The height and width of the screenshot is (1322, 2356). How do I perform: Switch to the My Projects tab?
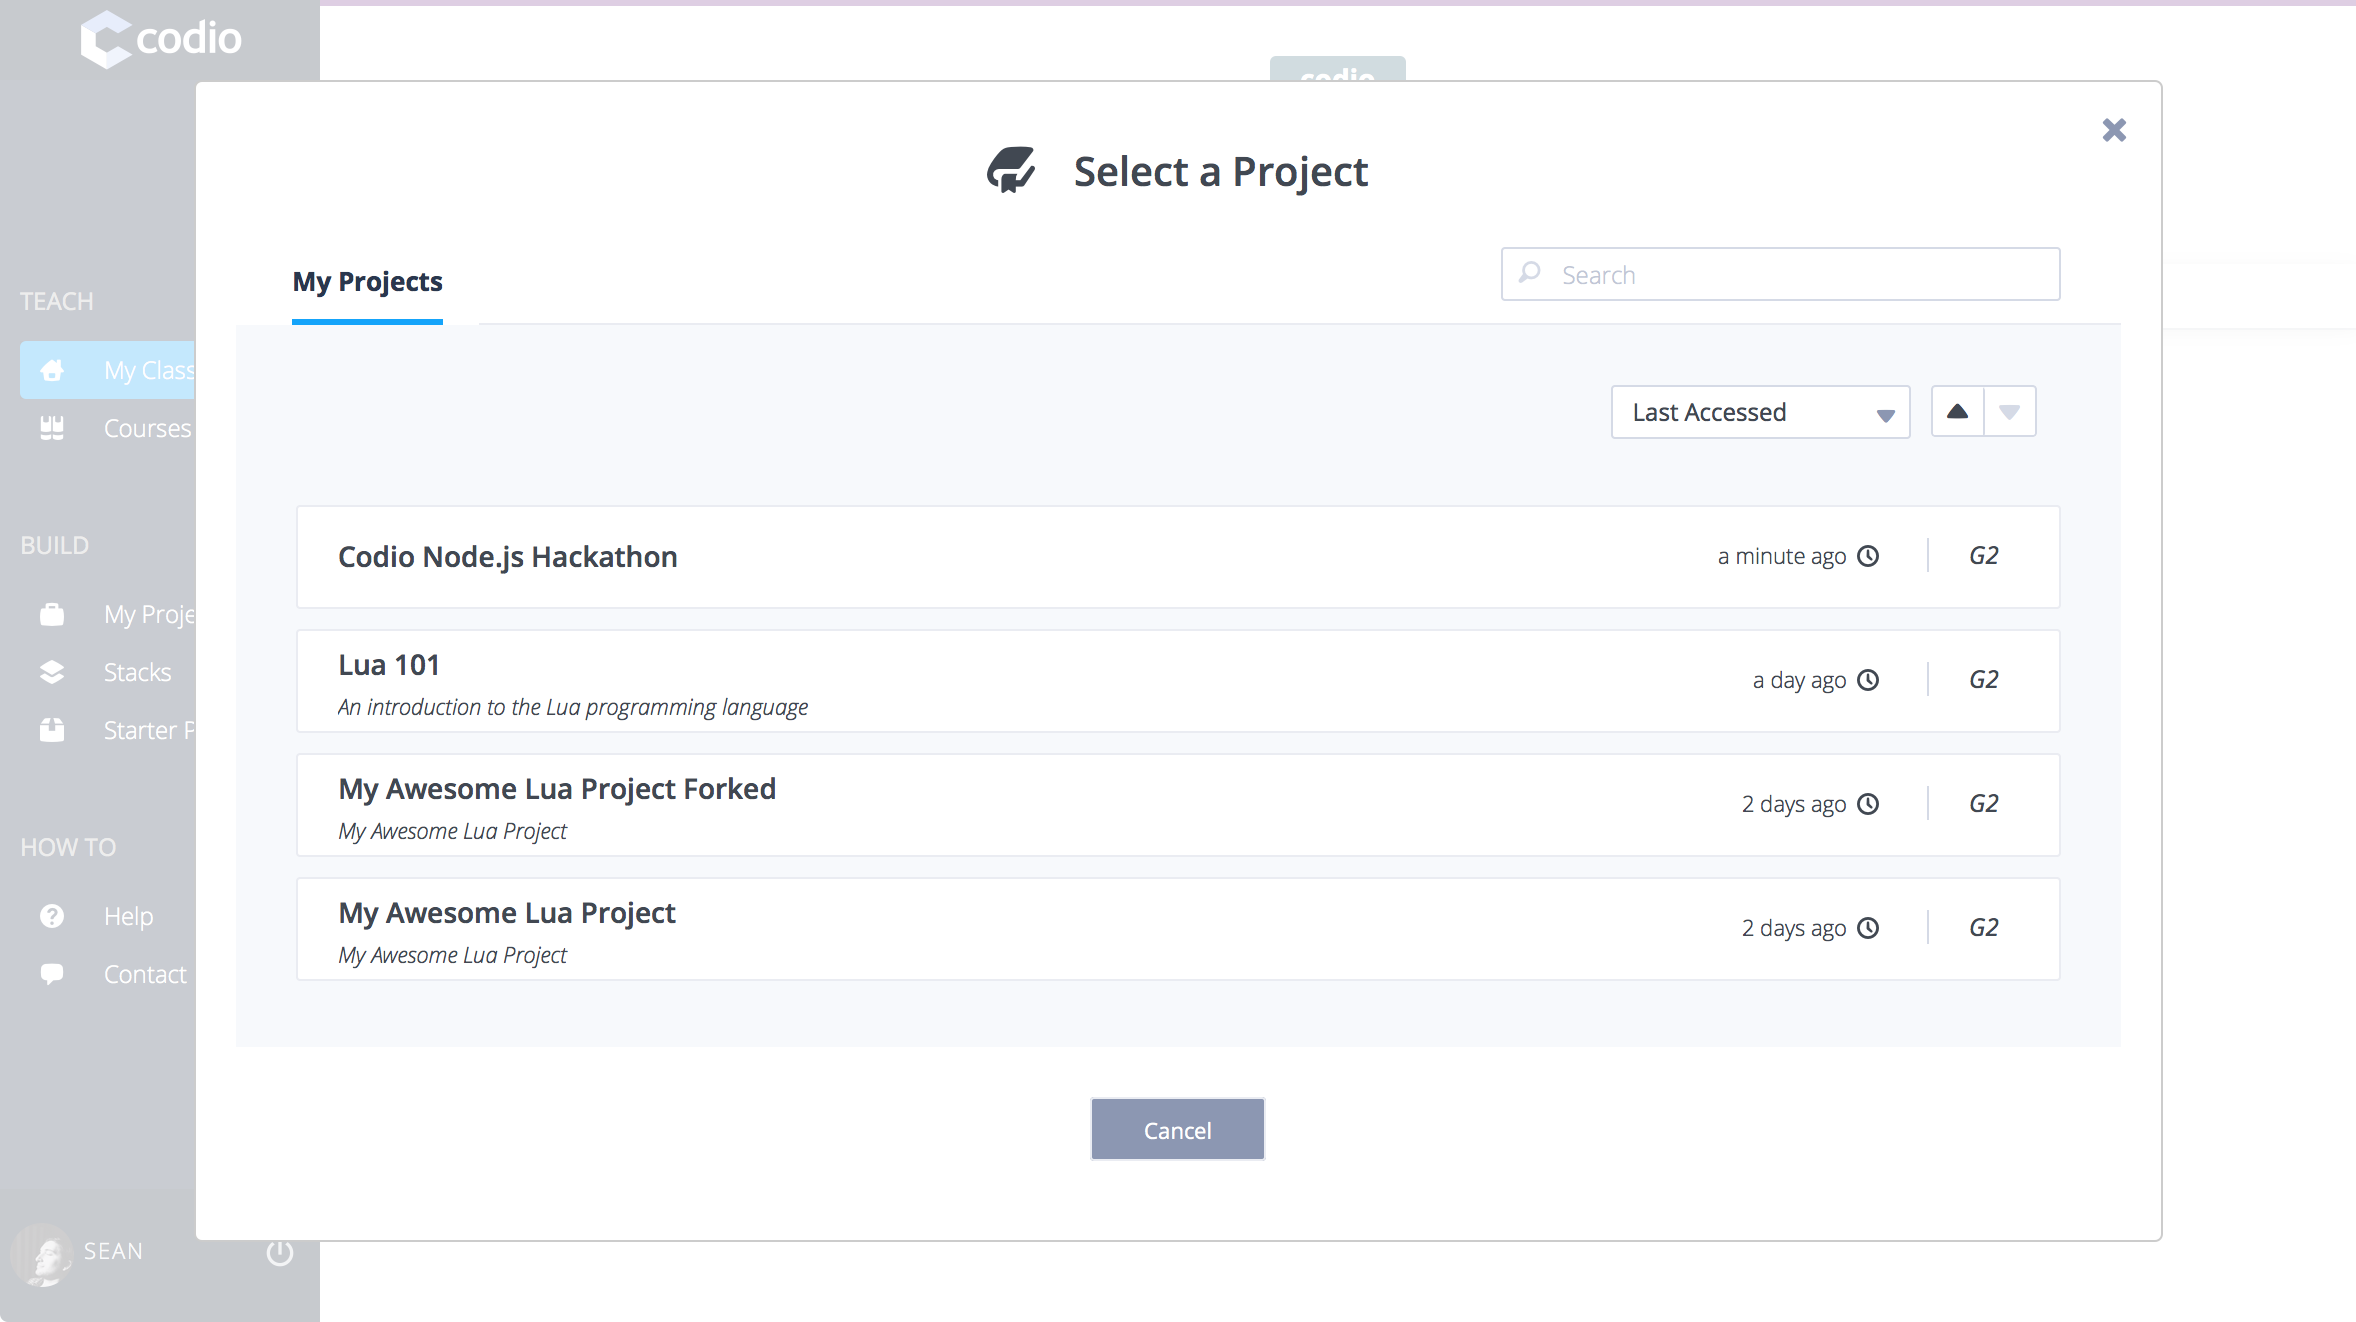coord(367,282)
